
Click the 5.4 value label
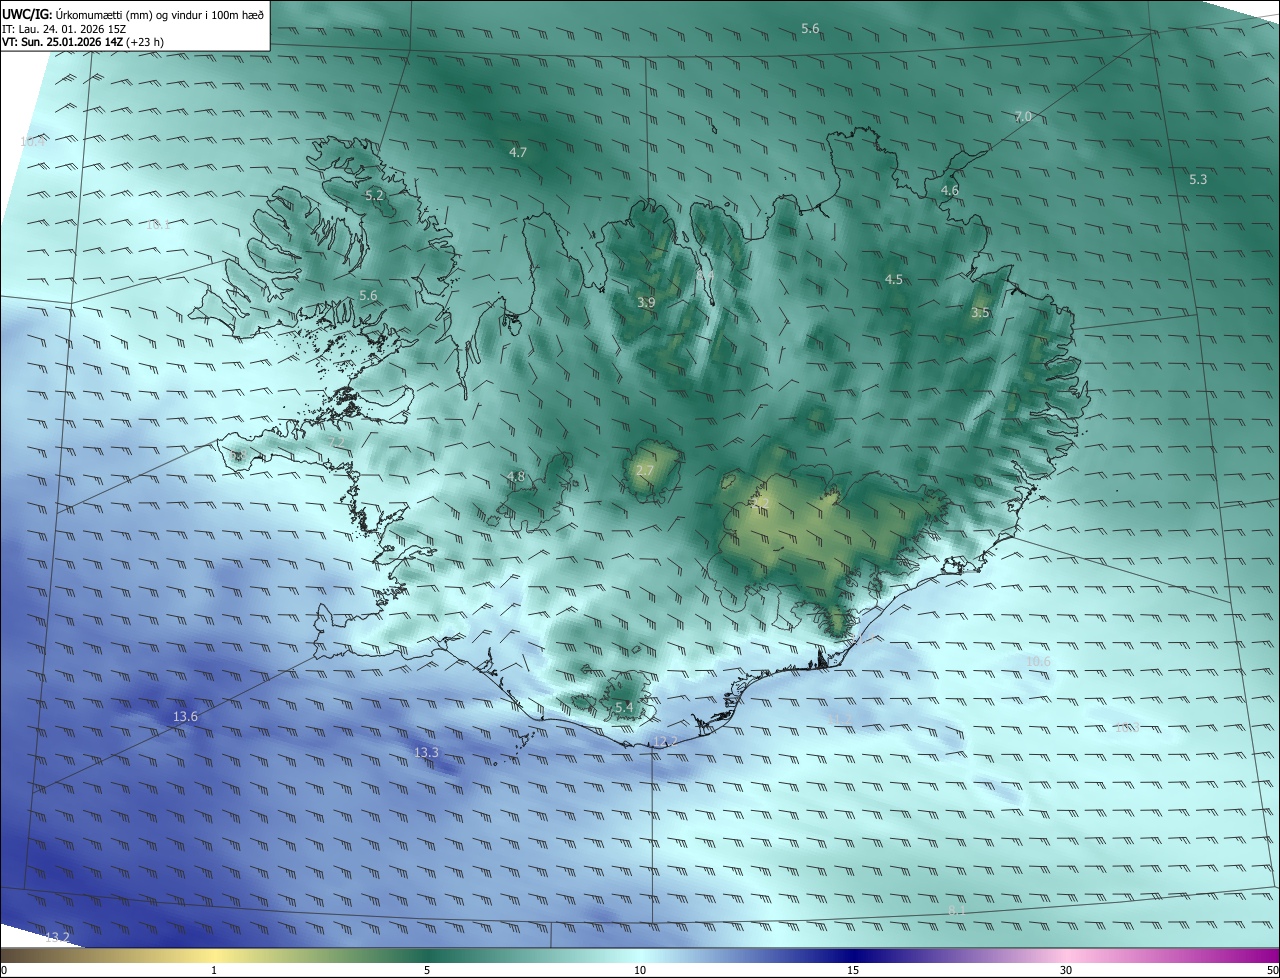pos(625,708)
